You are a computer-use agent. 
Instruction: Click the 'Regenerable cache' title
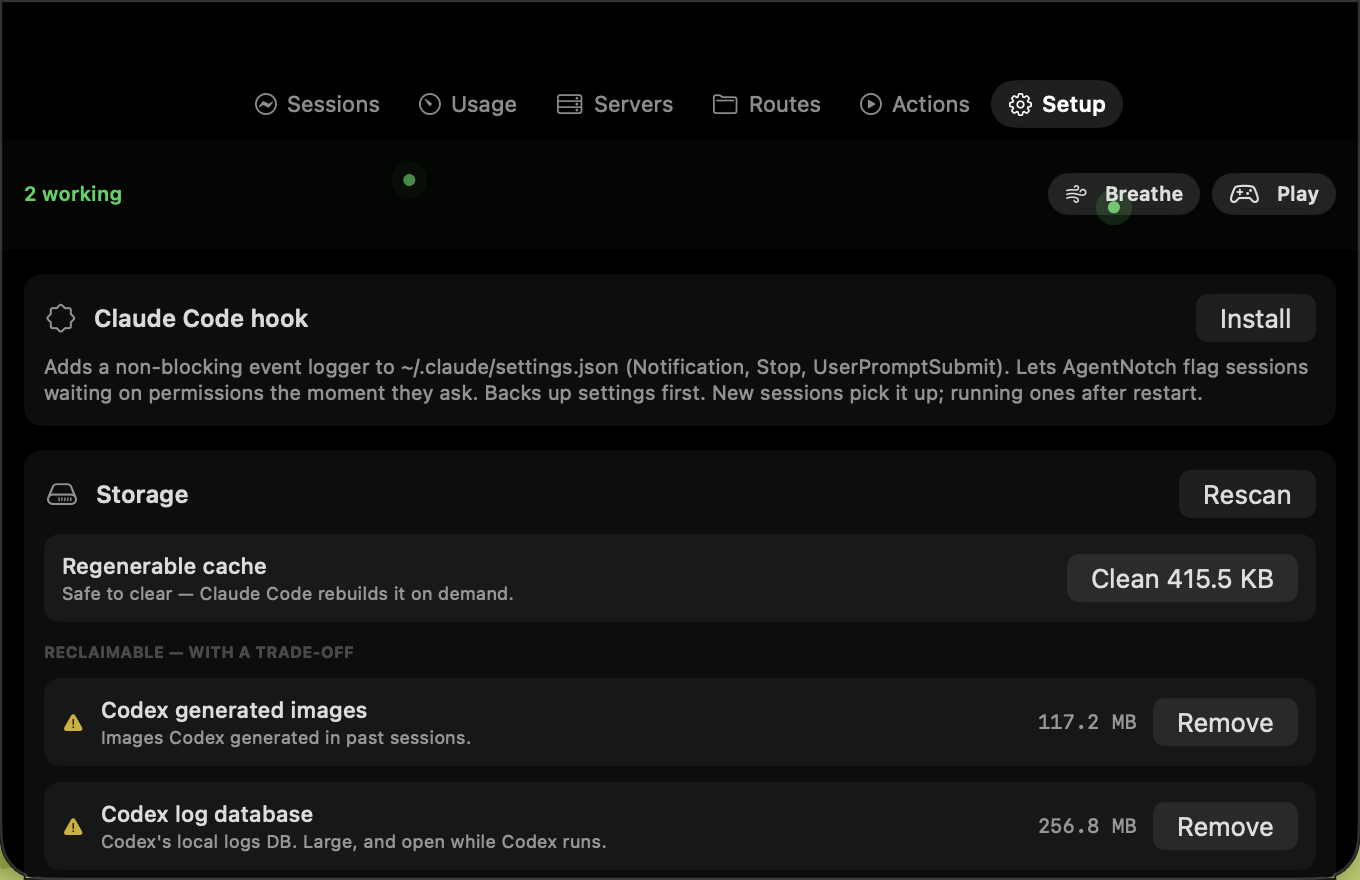tap(164, 566)
